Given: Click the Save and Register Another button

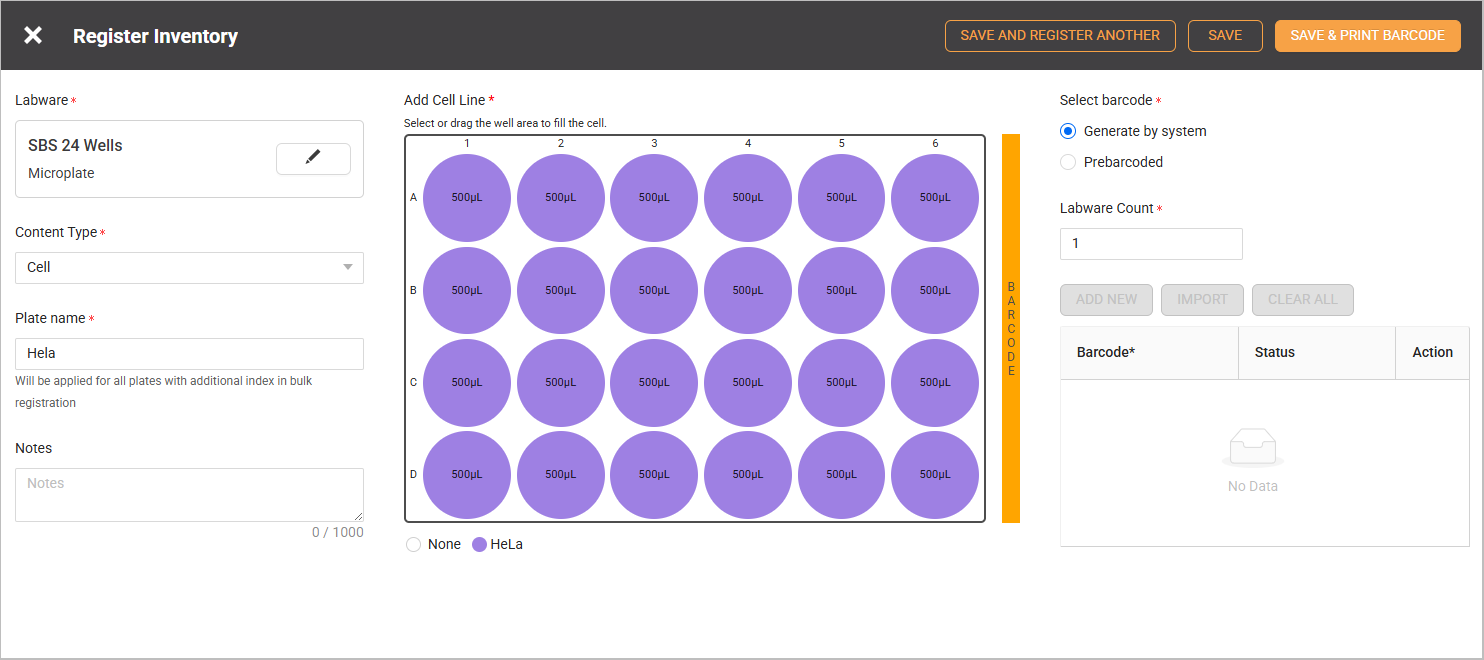Looking at the screenshot, I should point(1060,36).
